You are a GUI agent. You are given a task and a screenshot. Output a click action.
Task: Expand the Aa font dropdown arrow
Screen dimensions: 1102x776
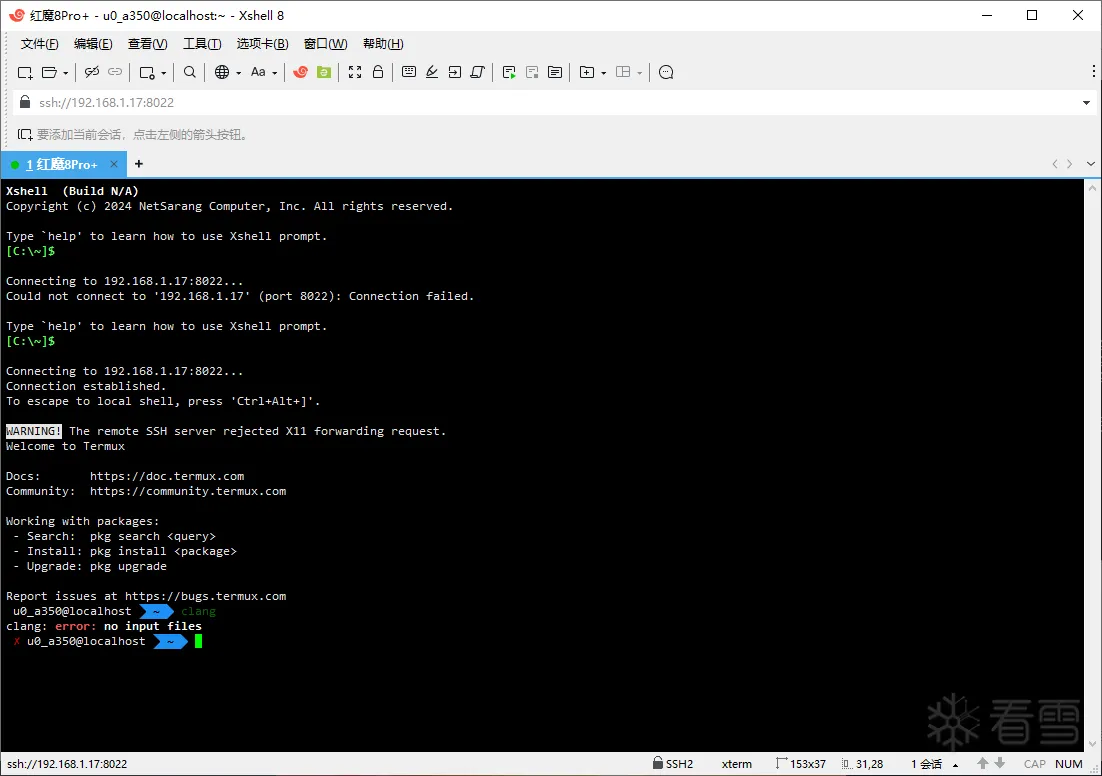275,73
